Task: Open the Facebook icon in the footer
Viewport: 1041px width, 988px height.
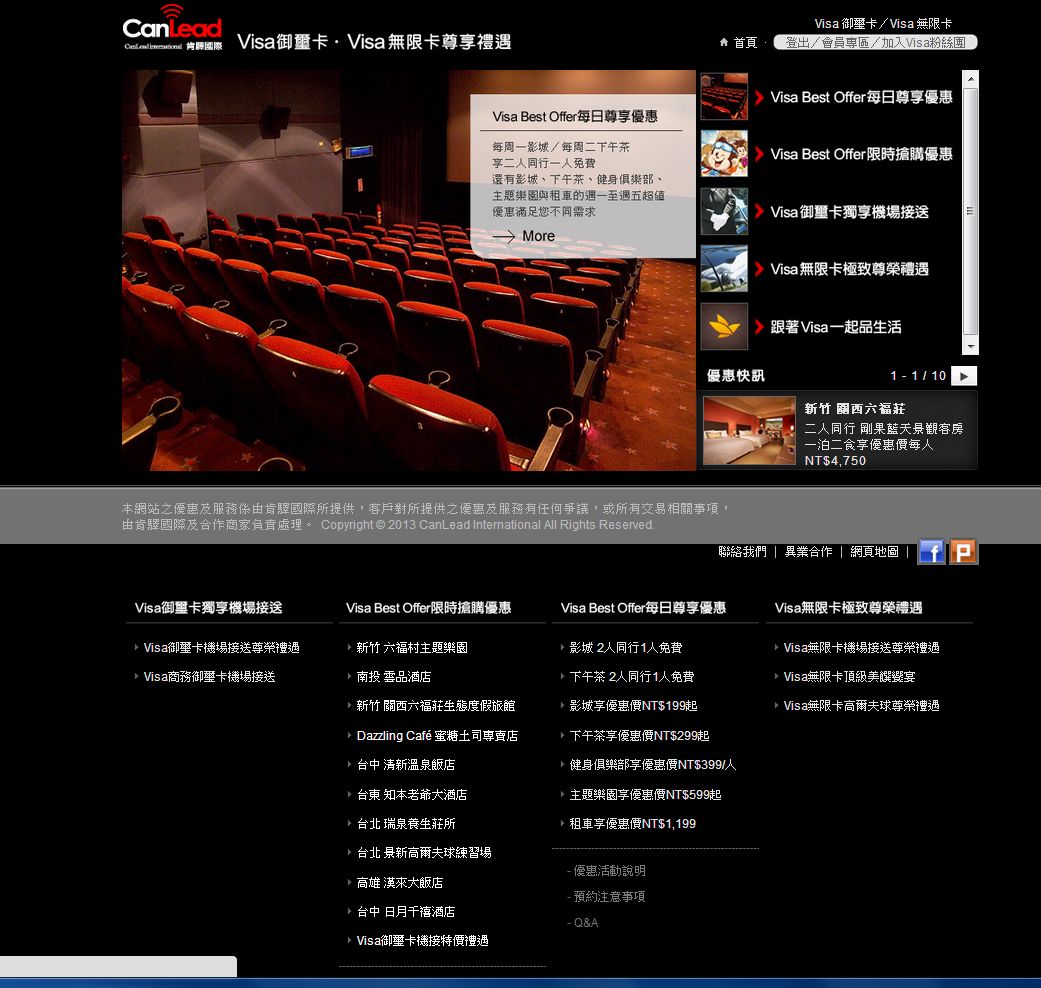Action: point(931,552)
